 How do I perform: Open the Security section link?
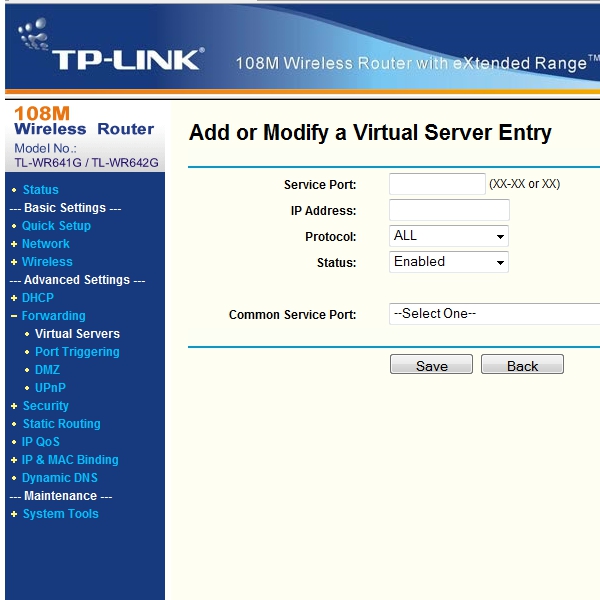pos(46,406)
